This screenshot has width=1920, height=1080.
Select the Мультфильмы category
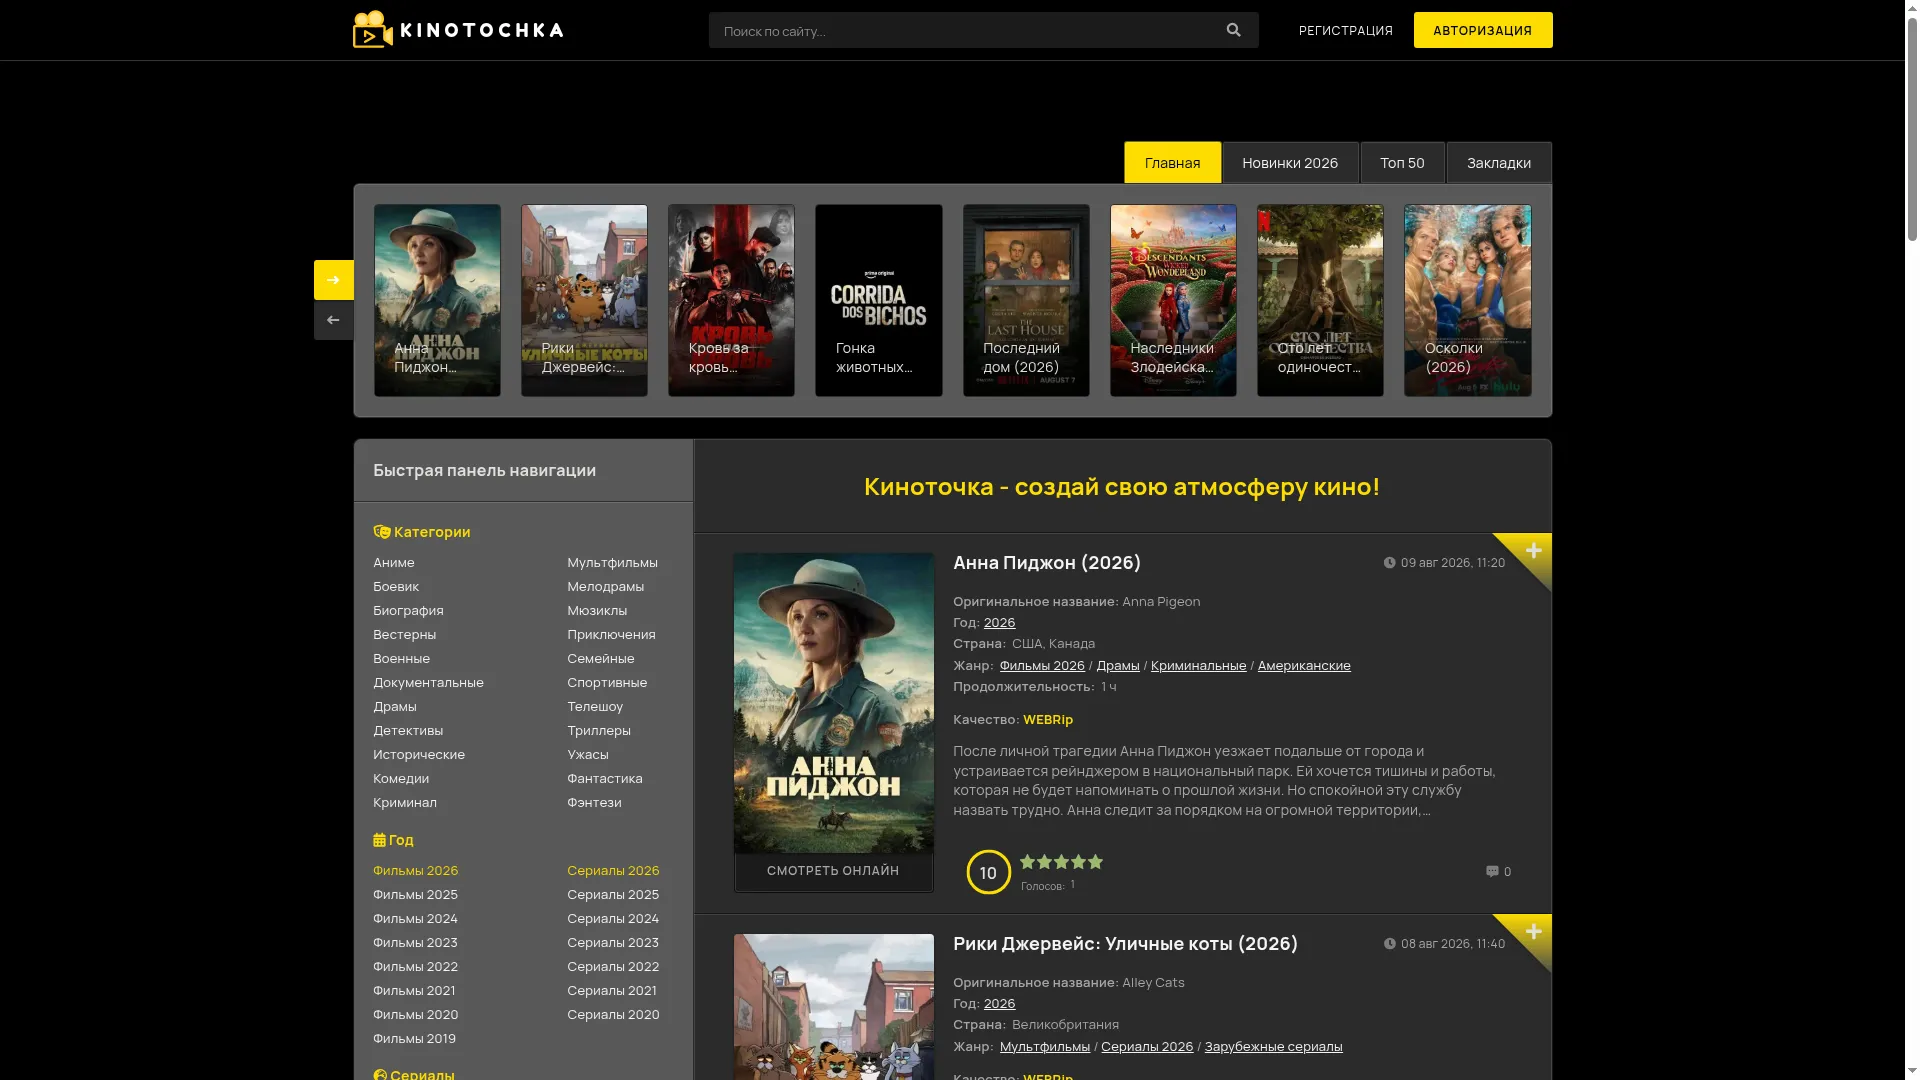[x=612, y=562]
